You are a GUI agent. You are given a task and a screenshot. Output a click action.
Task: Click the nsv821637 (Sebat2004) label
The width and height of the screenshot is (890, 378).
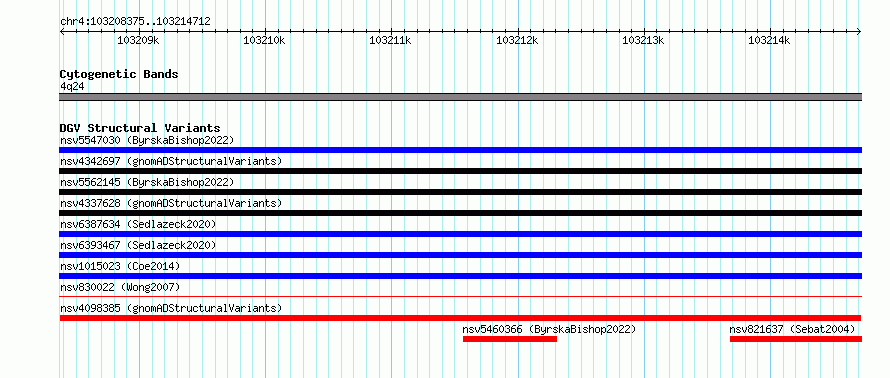pos(792,329)
